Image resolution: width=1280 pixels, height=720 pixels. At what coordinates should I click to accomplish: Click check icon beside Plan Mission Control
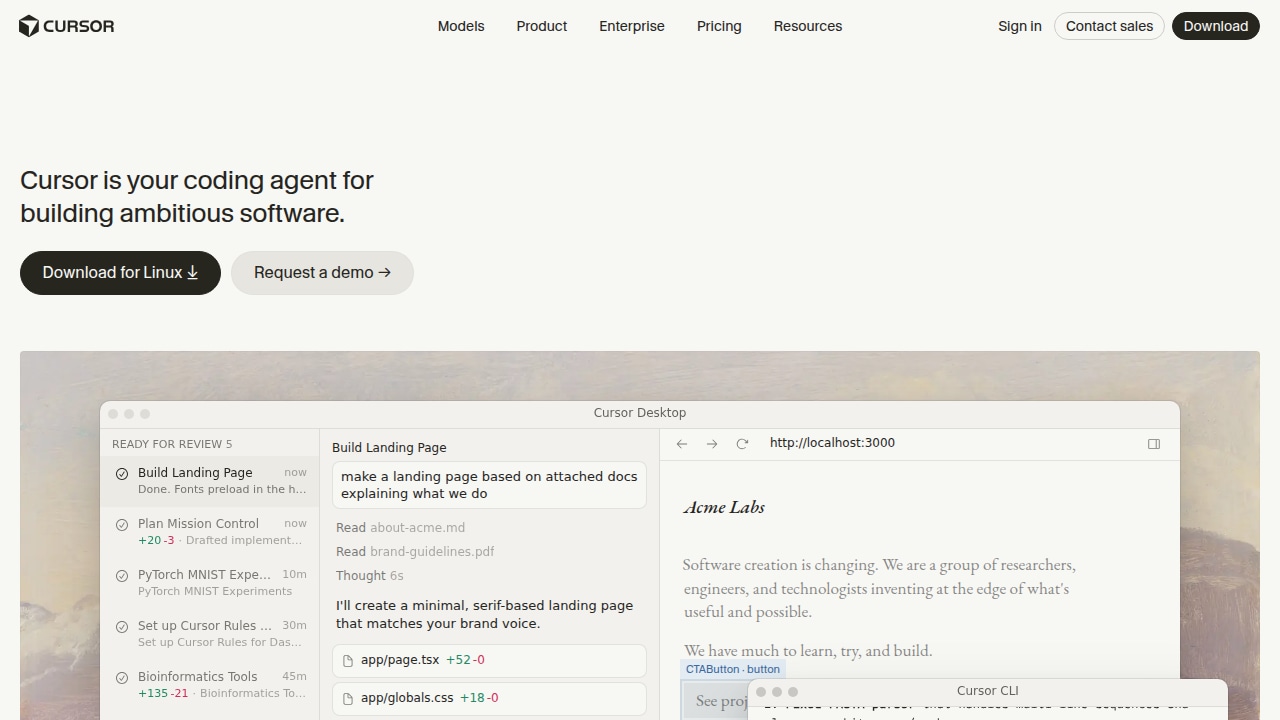(122, 525)
